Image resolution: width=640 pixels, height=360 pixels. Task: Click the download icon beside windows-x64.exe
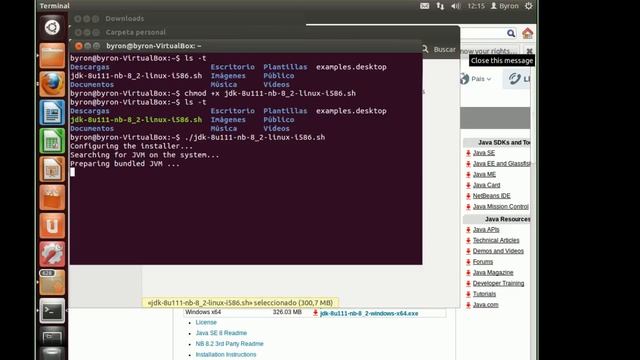pos(315,313)
